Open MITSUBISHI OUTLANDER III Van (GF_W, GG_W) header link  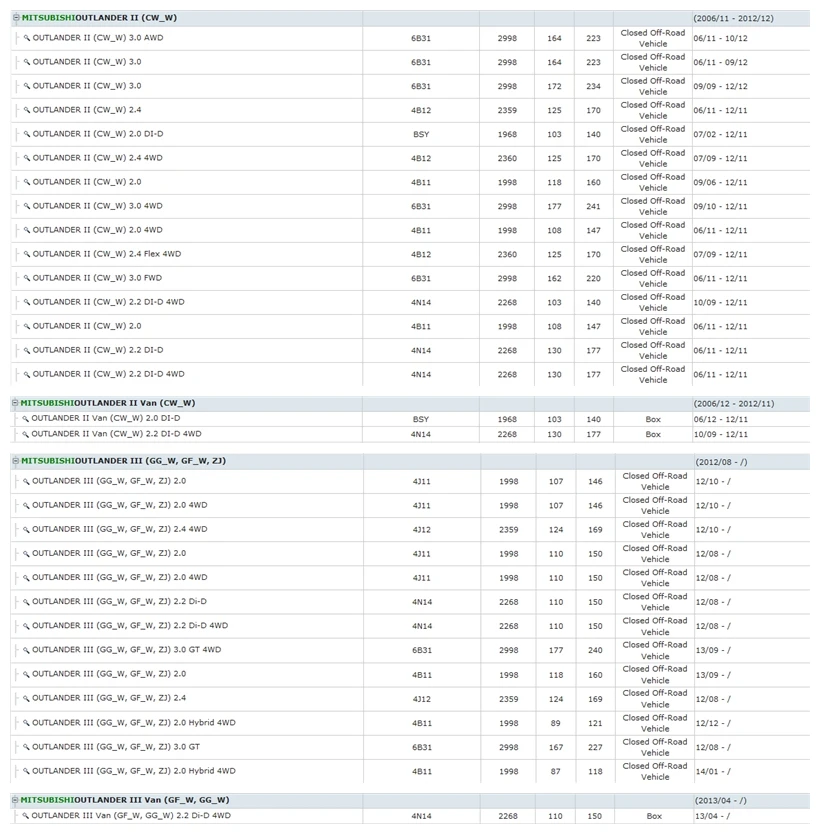(x=125, y=800)
